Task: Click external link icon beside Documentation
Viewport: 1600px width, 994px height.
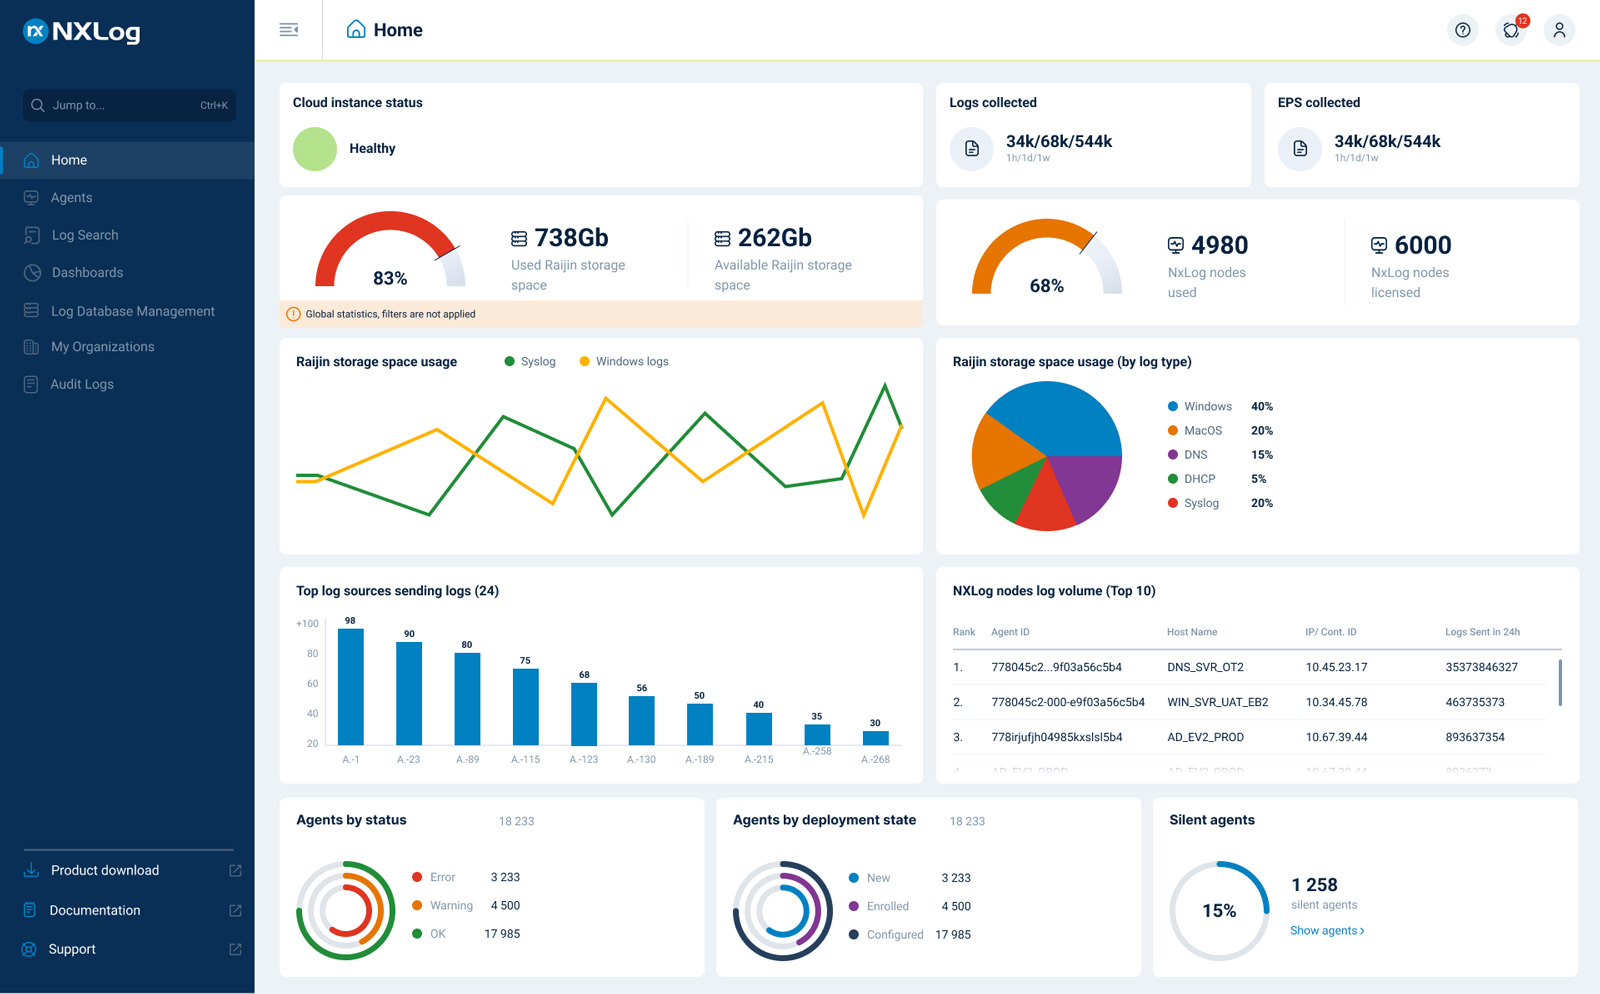Action: coord(235,910)
